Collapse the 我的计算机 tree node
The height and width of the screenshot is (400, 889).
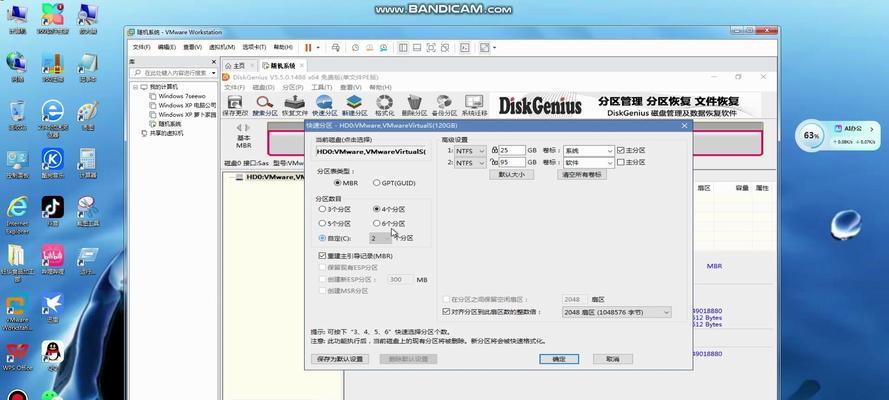[136, 87]
